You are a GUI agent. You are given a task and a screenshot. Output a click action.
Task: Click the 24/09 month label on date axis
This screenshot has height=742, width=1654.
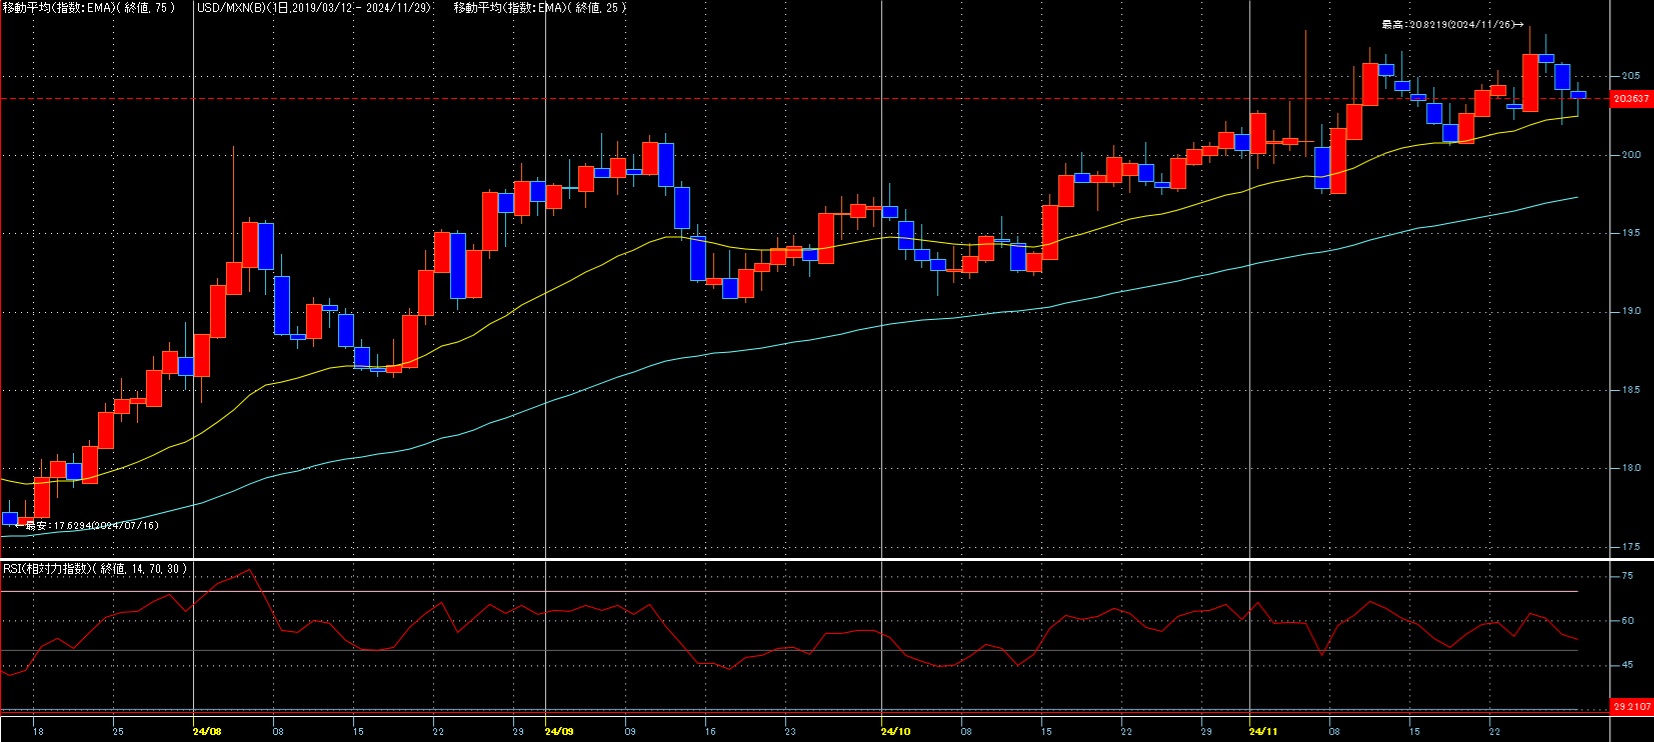point(559,732)
